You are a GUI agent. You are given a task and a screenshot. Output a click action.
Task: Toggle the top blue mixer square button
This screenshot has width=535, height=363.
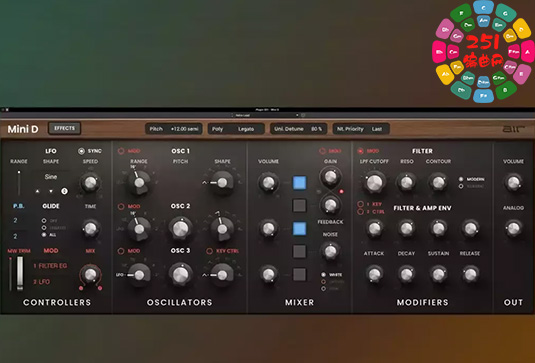299,183
